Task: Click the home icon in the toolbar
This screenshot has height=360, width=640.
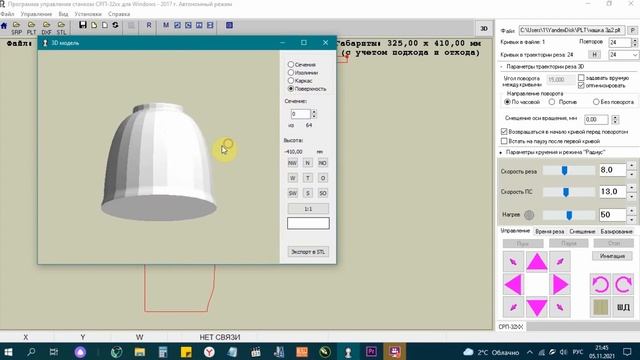Action: click(4, 26)
